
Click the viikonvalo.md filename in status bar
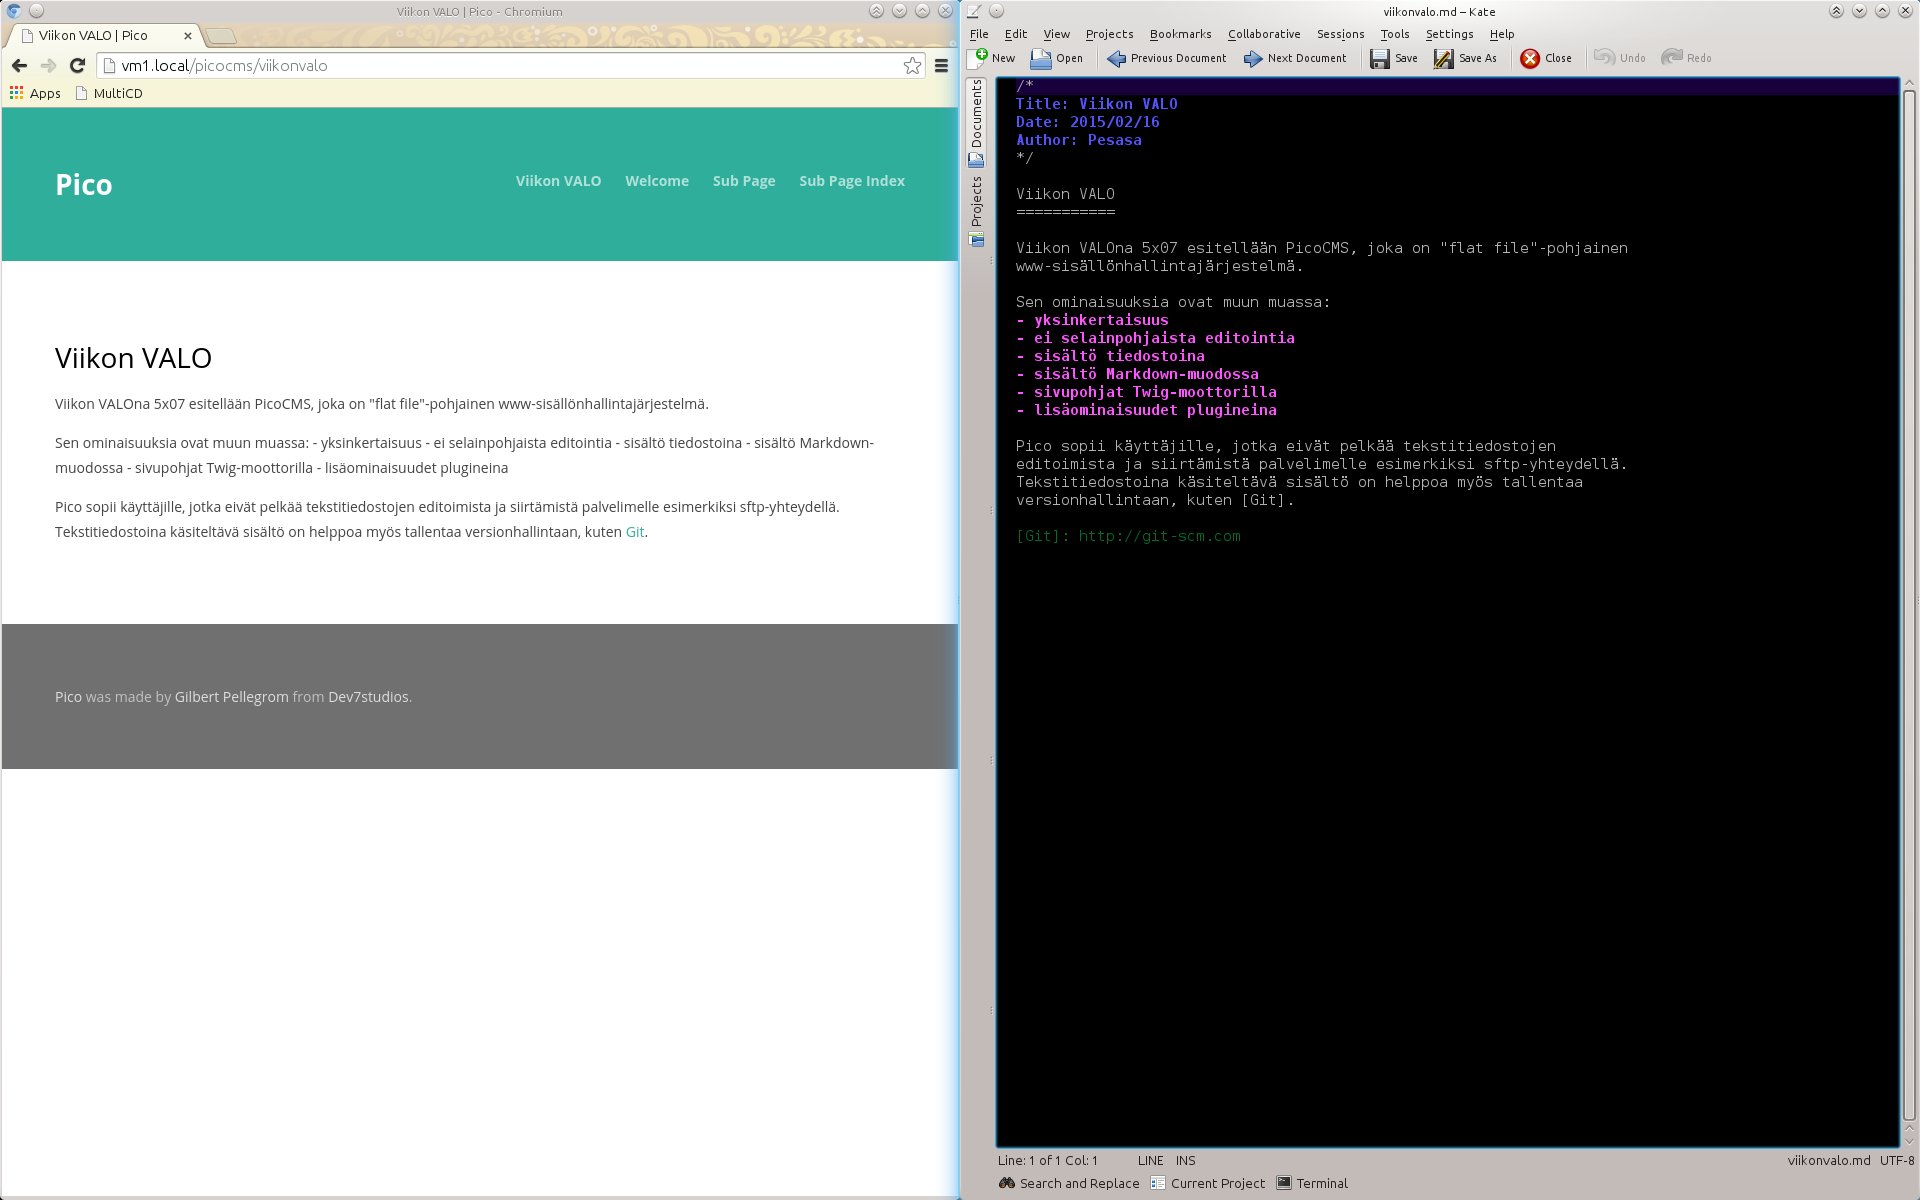point(1829,1160)
